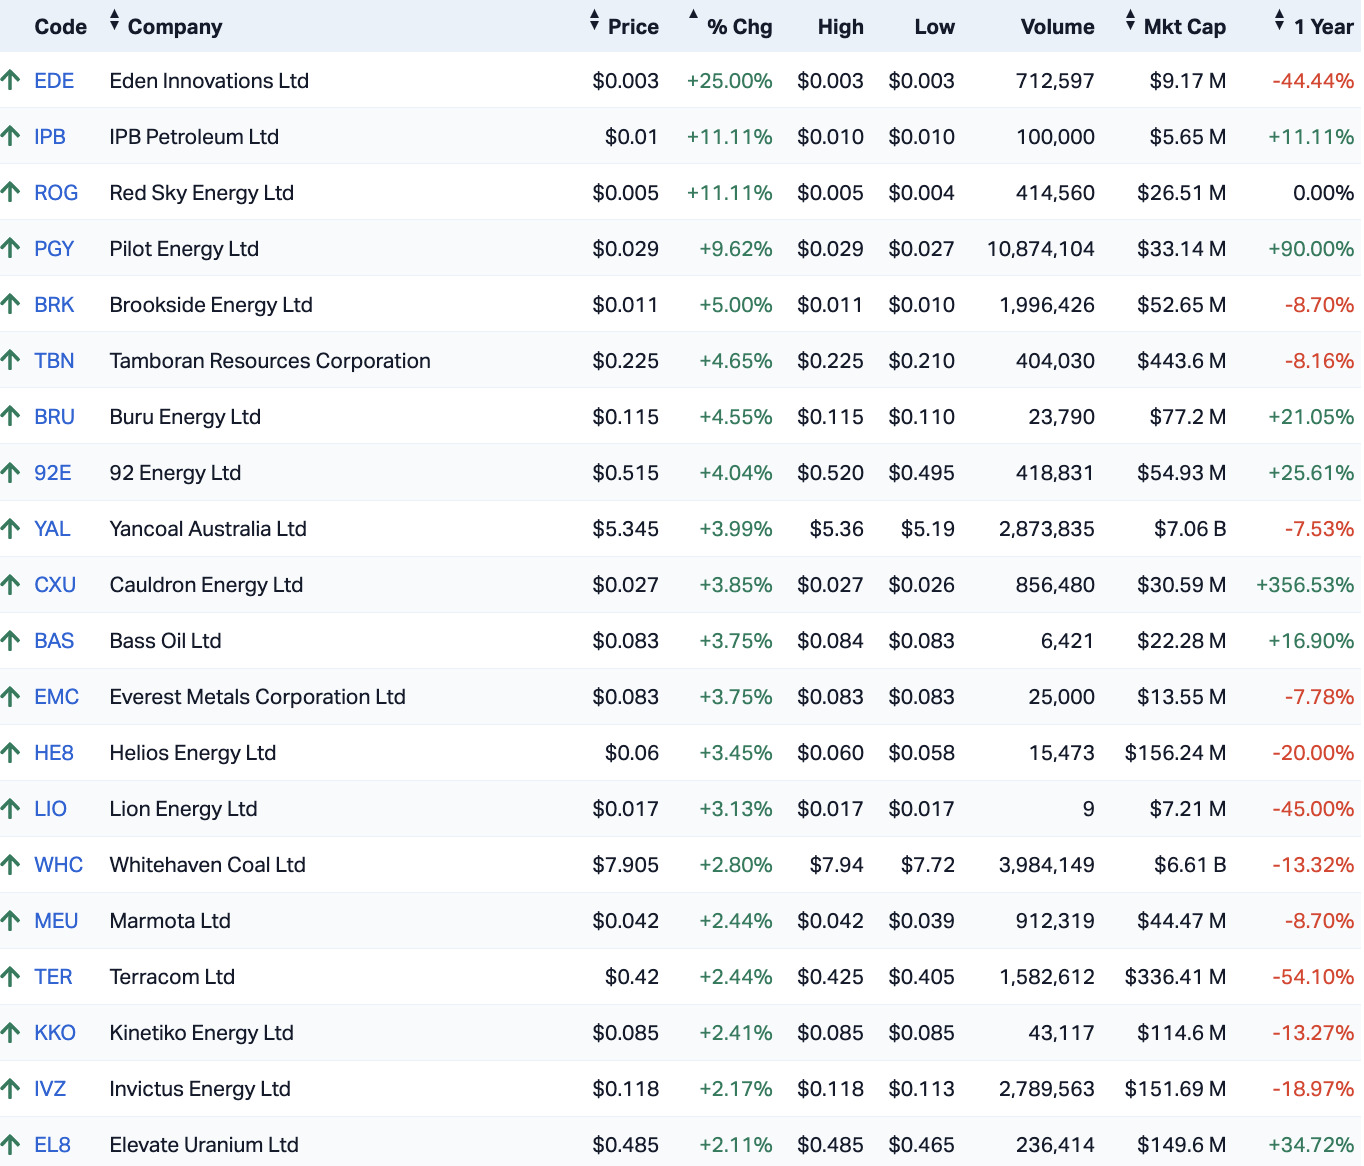Open the ROG stock code link
The width and height of the screenshot is (1364, 1166).
[x=56, y=193]
